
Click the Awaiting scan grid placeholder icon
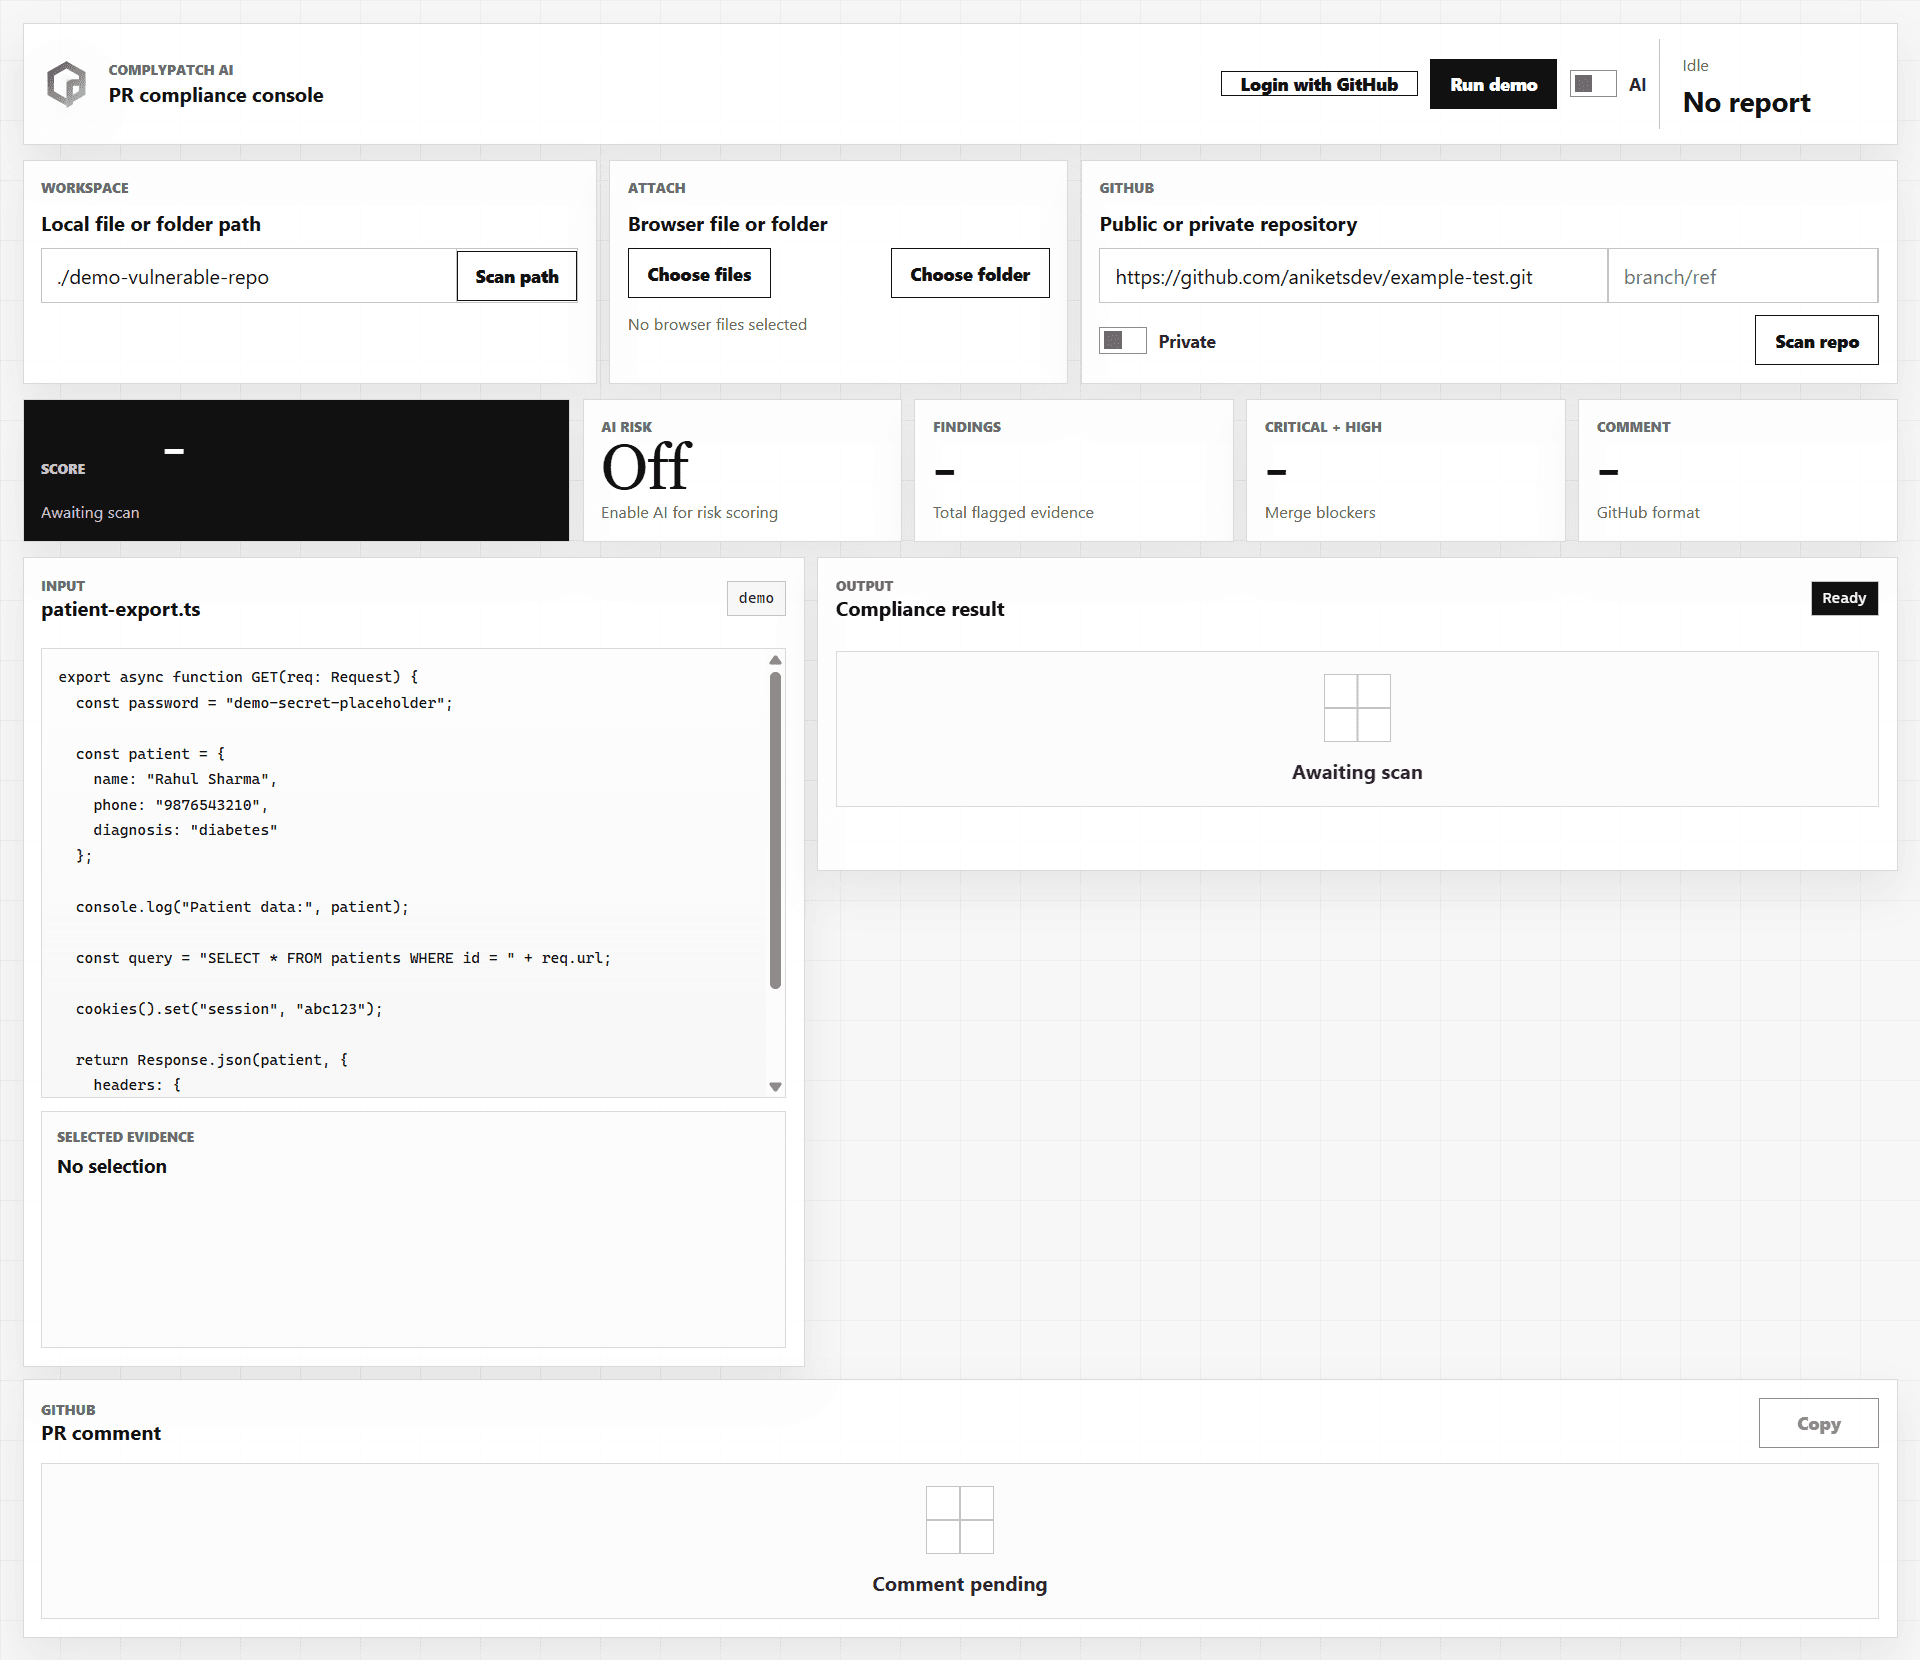[x=1357, y=708]
